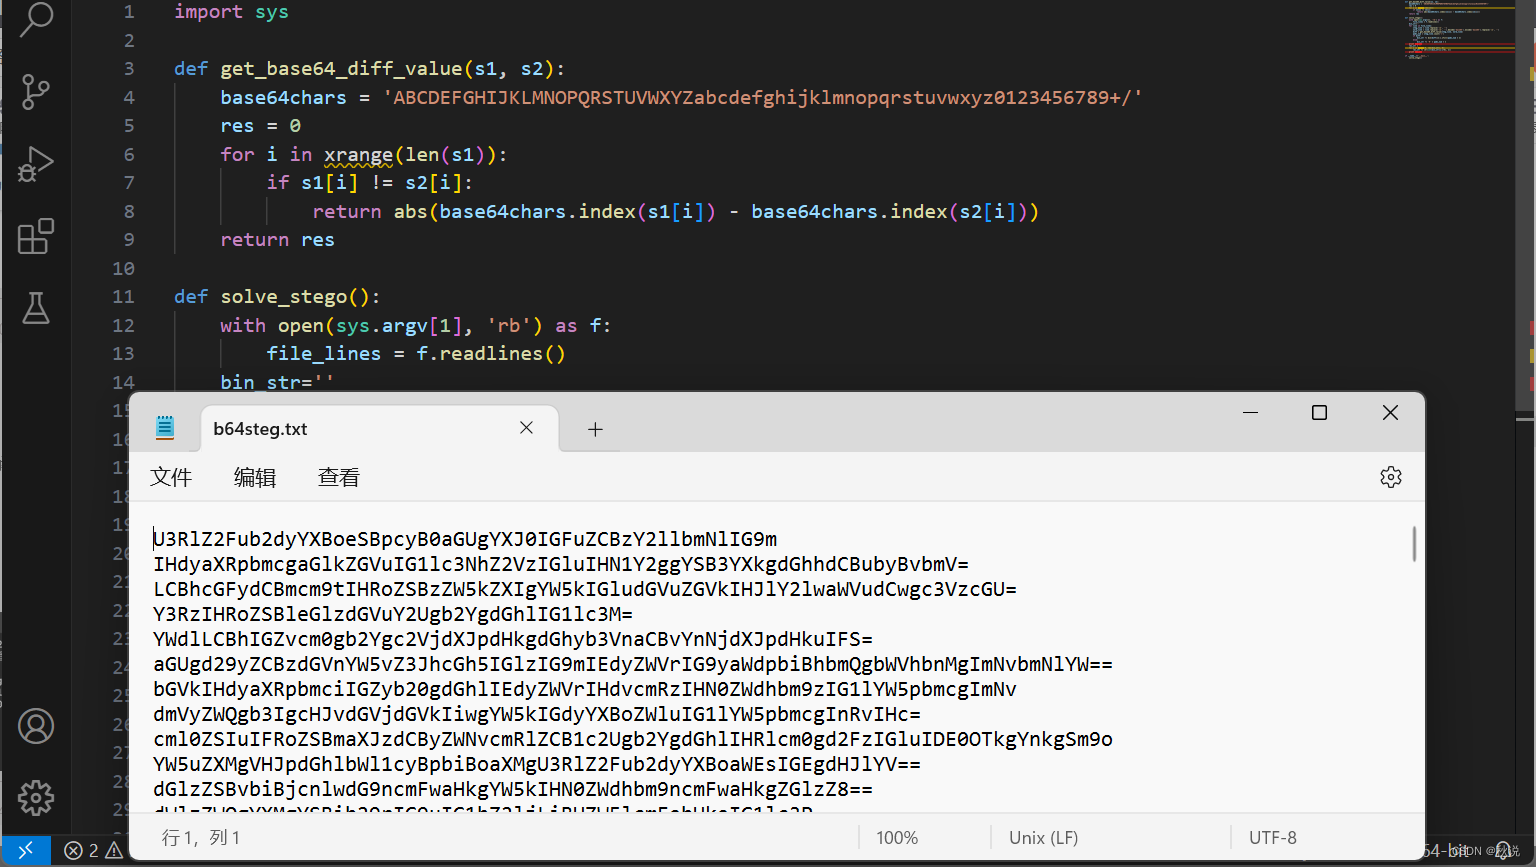This screenshot has height=867, width=1536.
Task: Click sys.argv[1] on line 12
Action: pos(399,326)
